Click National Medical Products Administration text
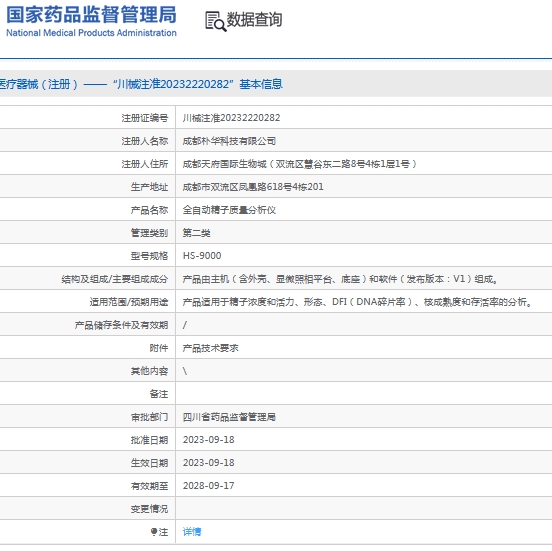Image resolution: width=552 pixels, height=551 pixels. tap(91, 33)
